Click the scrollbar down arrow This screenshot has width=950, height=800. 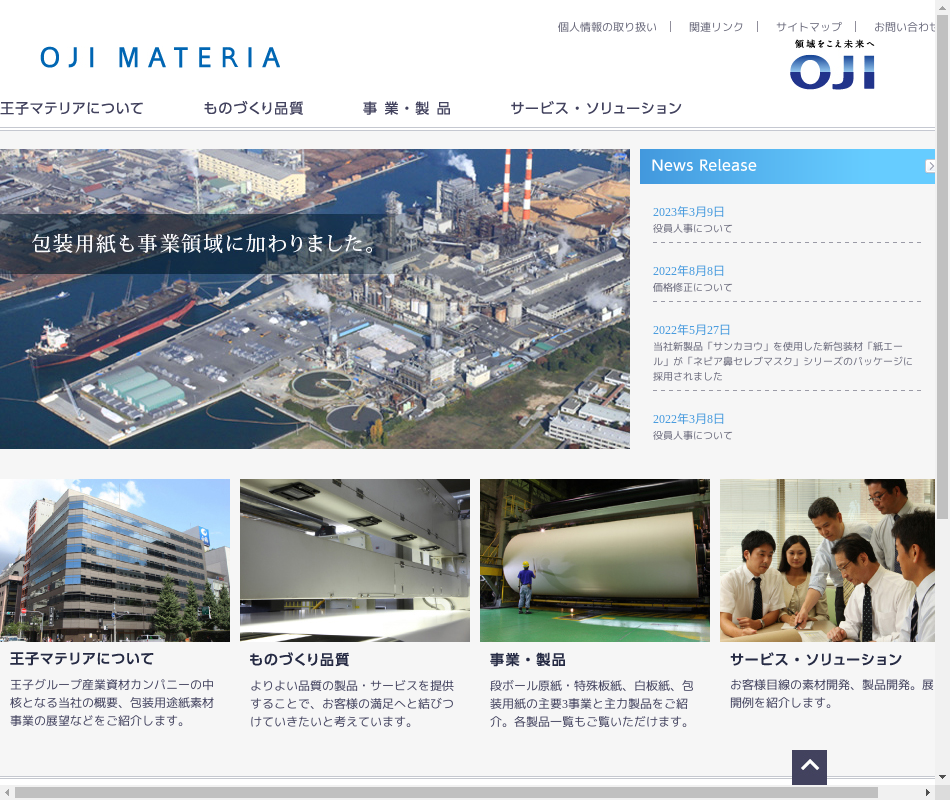point(942,776)
